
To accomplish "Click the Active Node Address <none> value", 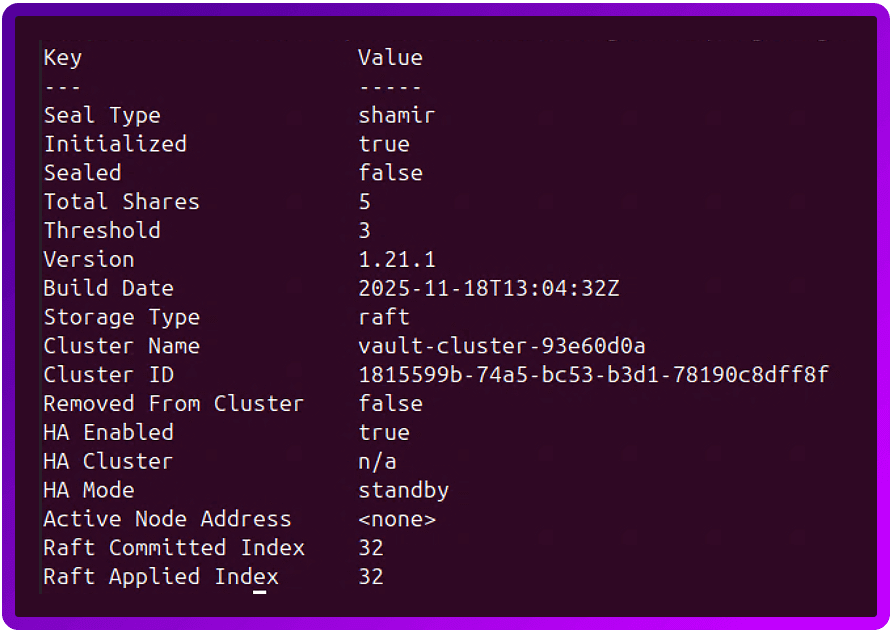I will tap(397, 520).
